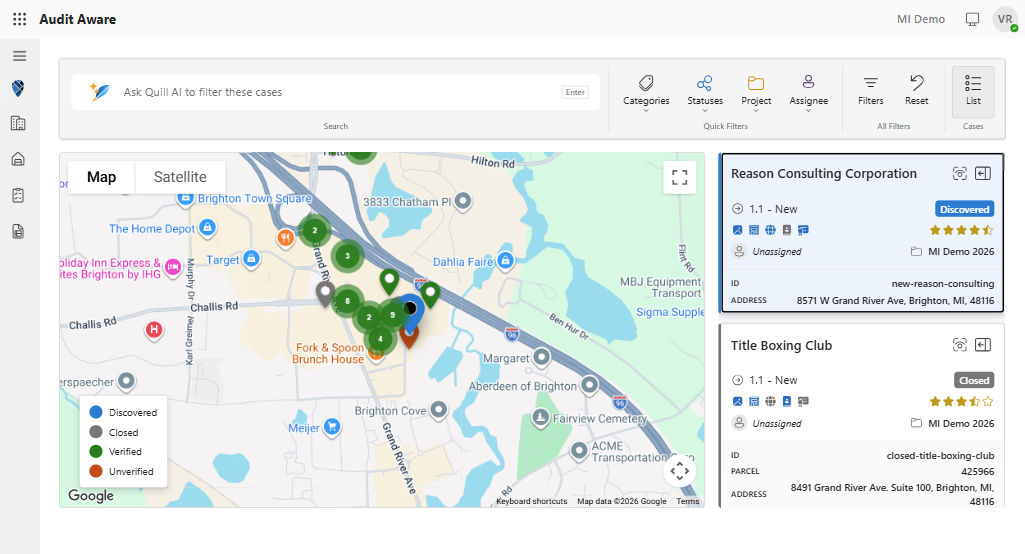Image resolution: width=1025 pixels, height=554 pixels.
Task: Click the open-panel icon on Reason Consulting card
Action: point(983,173)
